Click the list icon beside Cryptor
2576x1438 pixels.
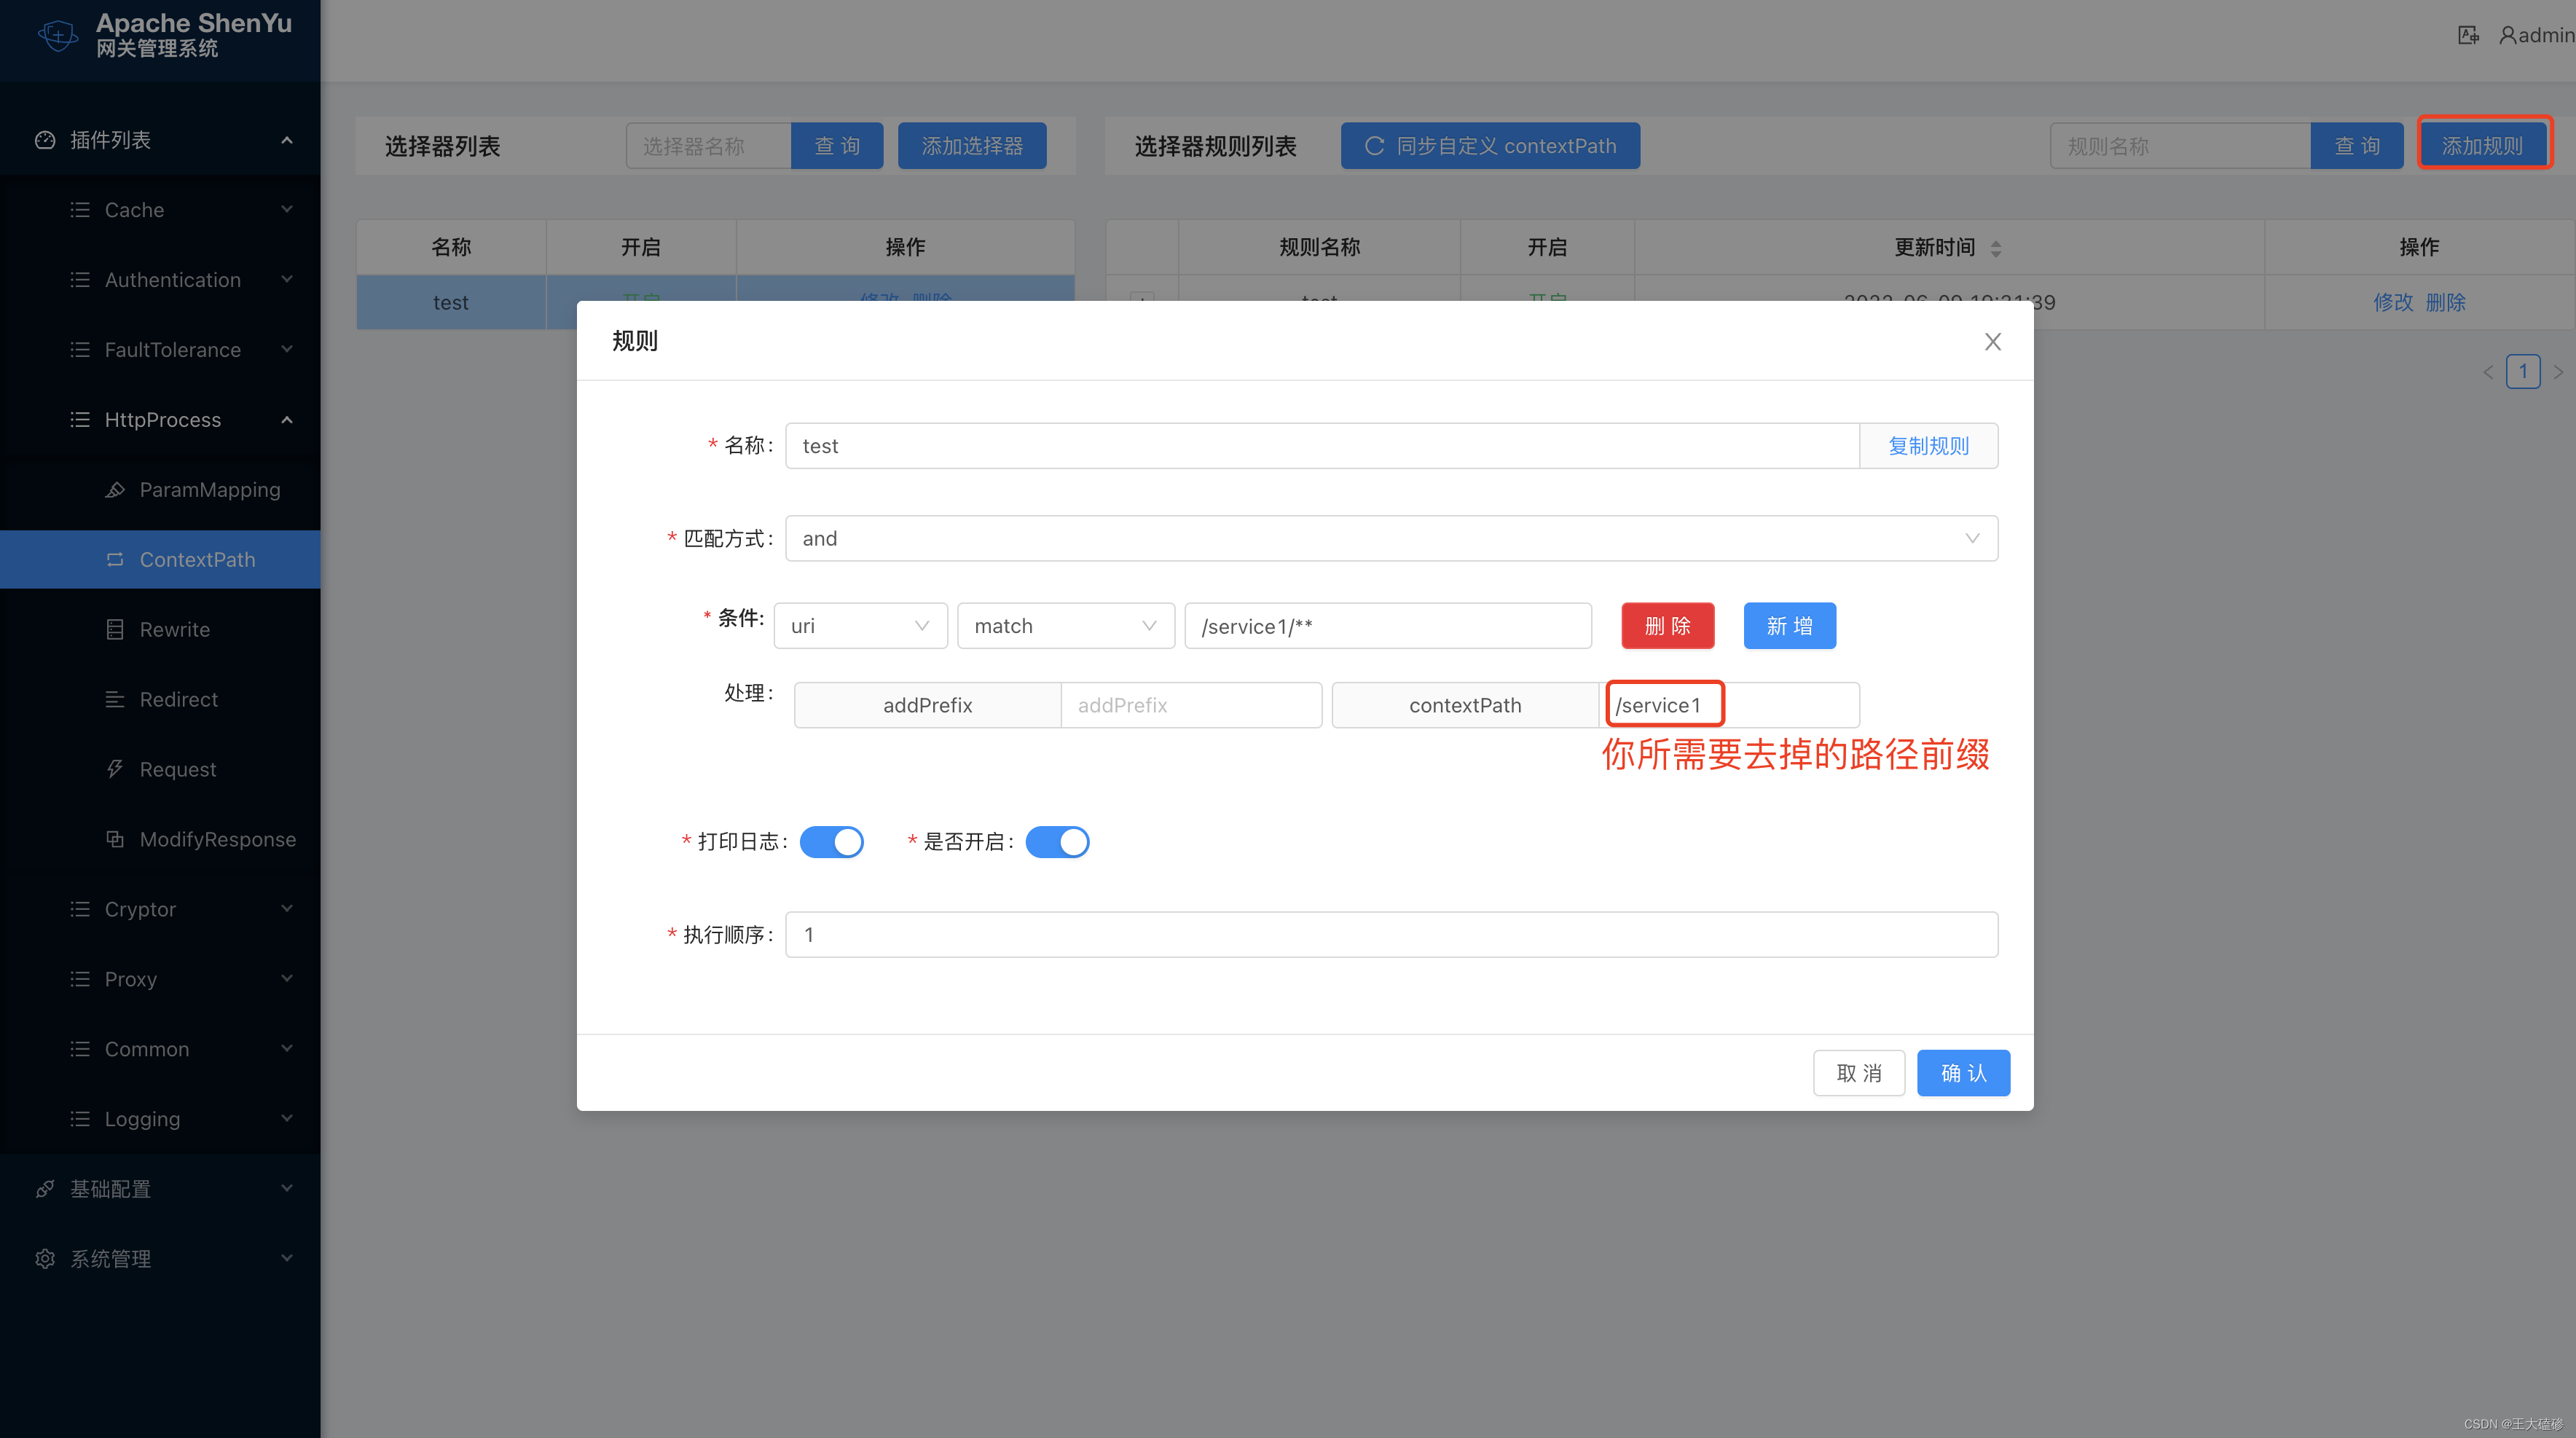click(x=80, y=909)
